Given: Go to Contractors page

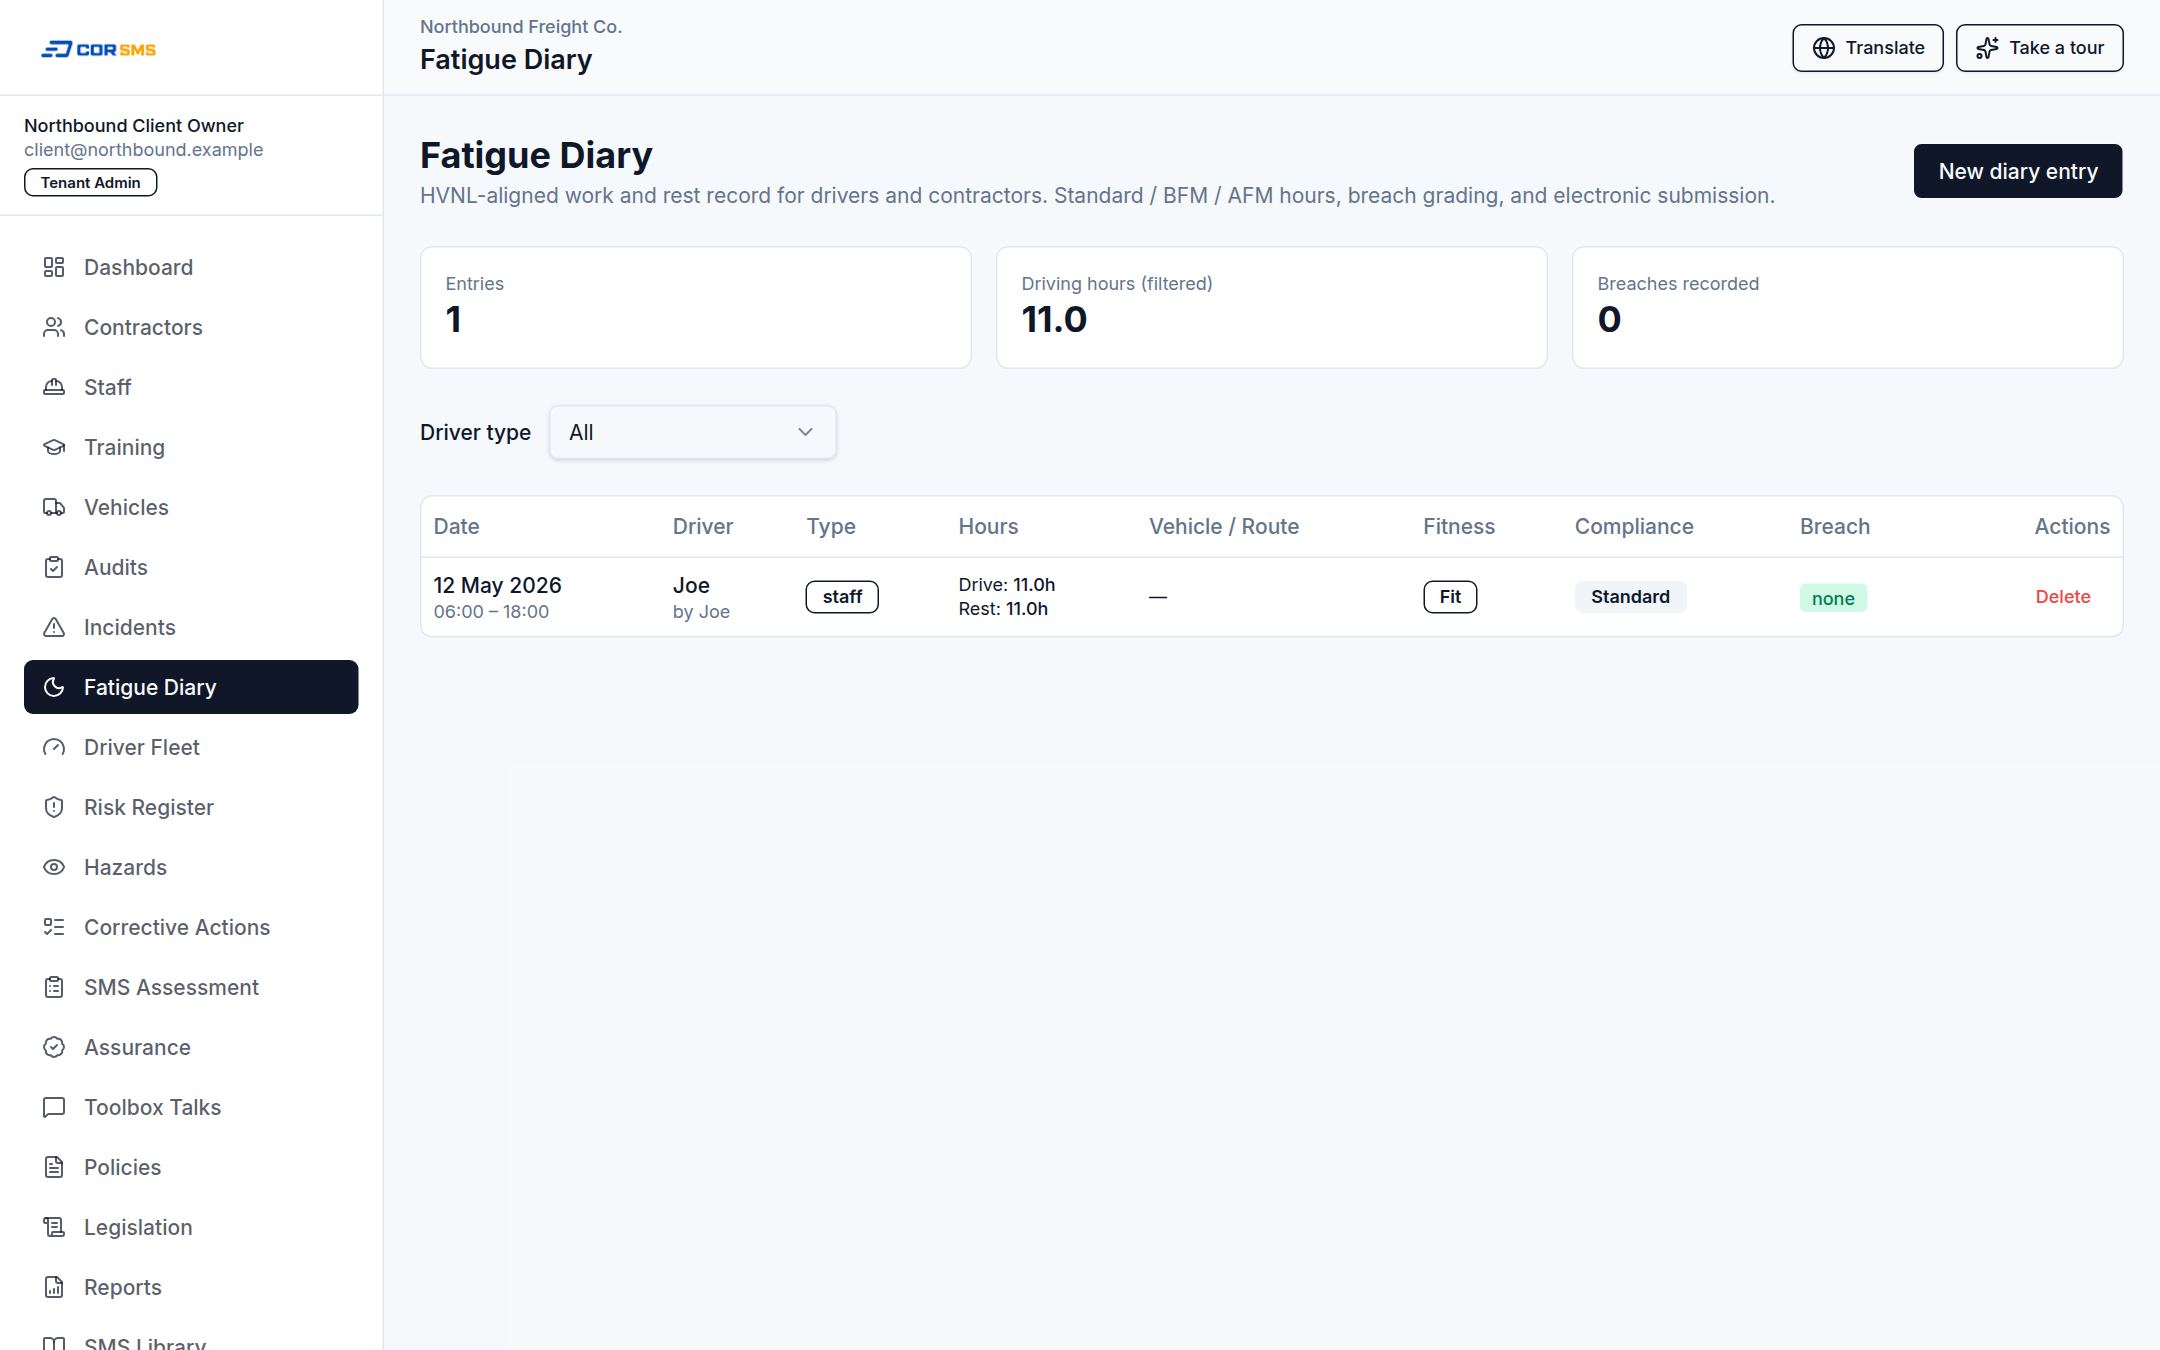Looking at the screenshot, I should [191, 327].
